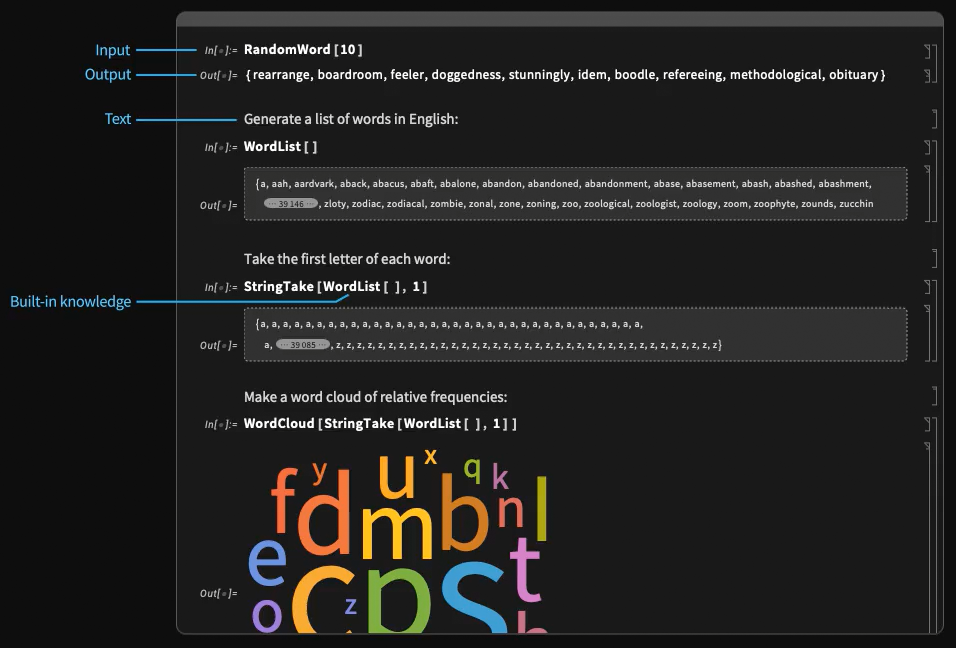This screenshot has width=956, height=648.
Task: Click bracket of 'Take the first letter' cell
Action: coord(935,259)
